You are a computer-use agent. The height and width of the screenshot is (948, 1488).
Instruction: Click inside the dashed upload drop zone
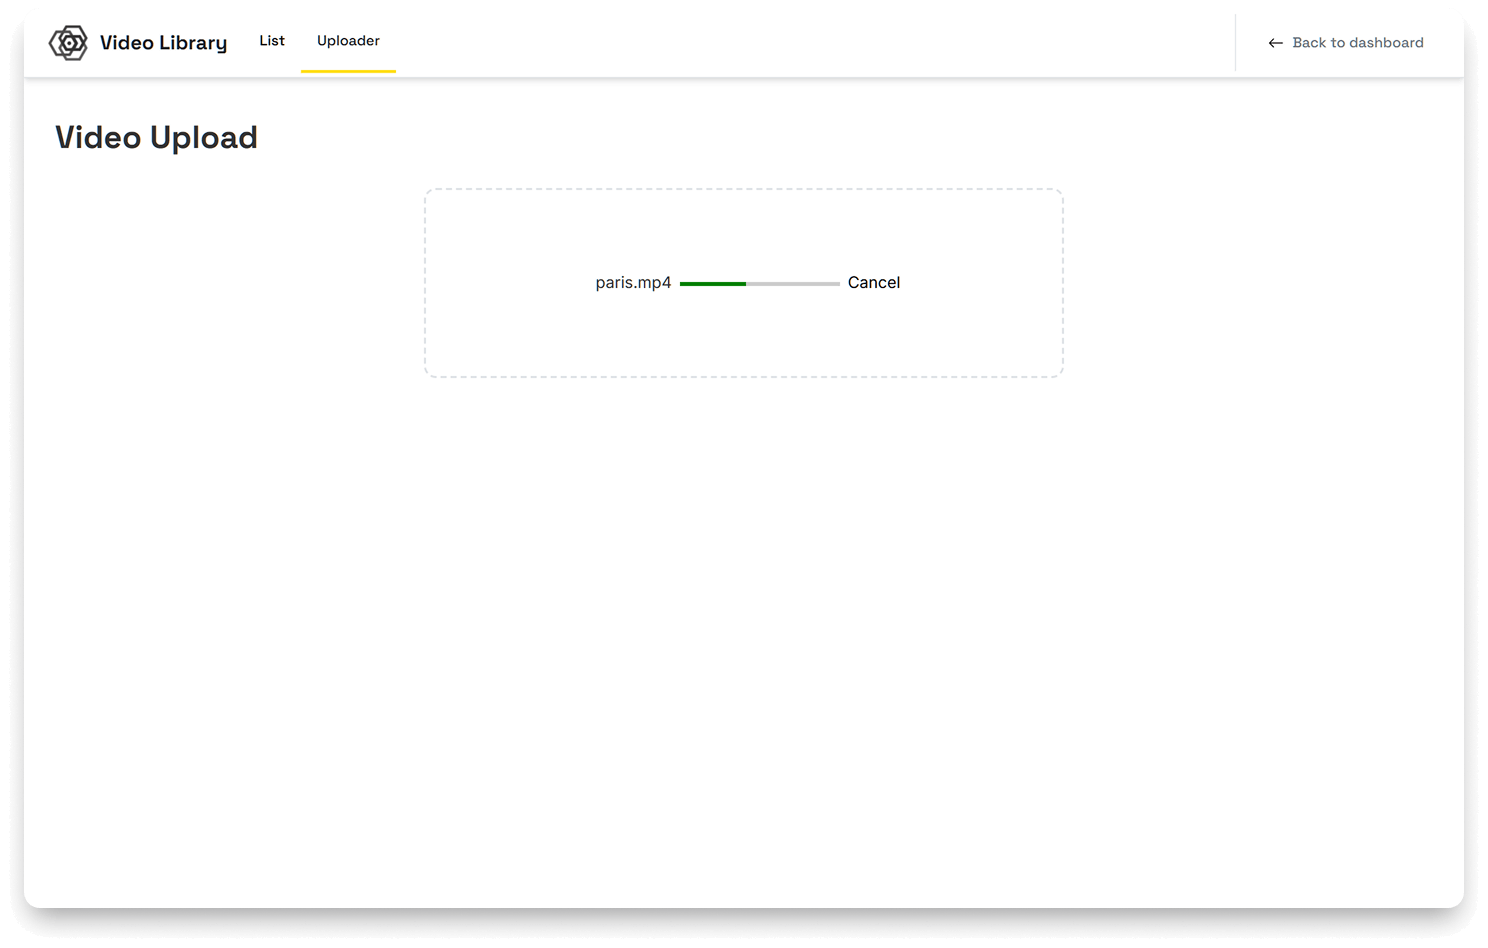click(744, 340)
